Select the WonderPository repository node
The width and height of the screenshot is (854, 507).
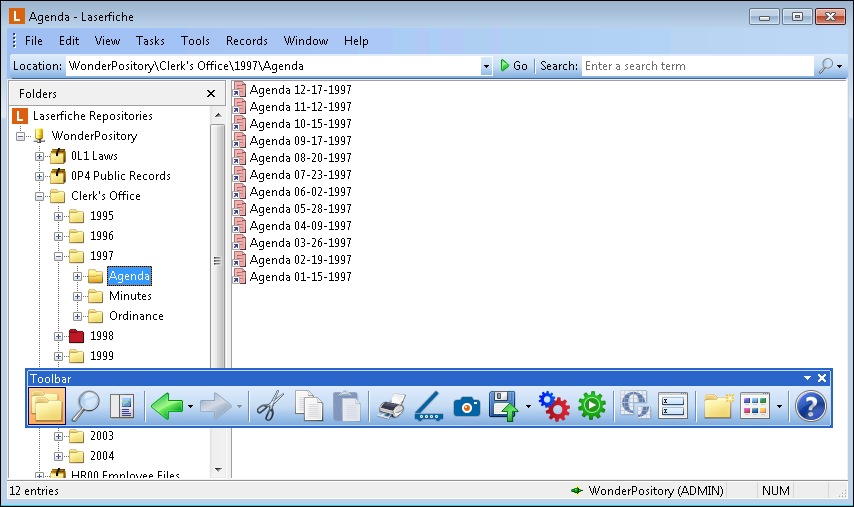coord(94,136)
